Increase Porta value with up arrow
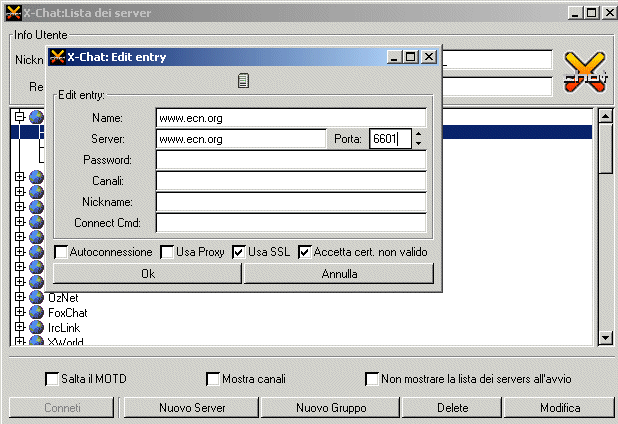The height and width of the screenshot is (424, 618). pyautogui.click(x=419, y=134)
